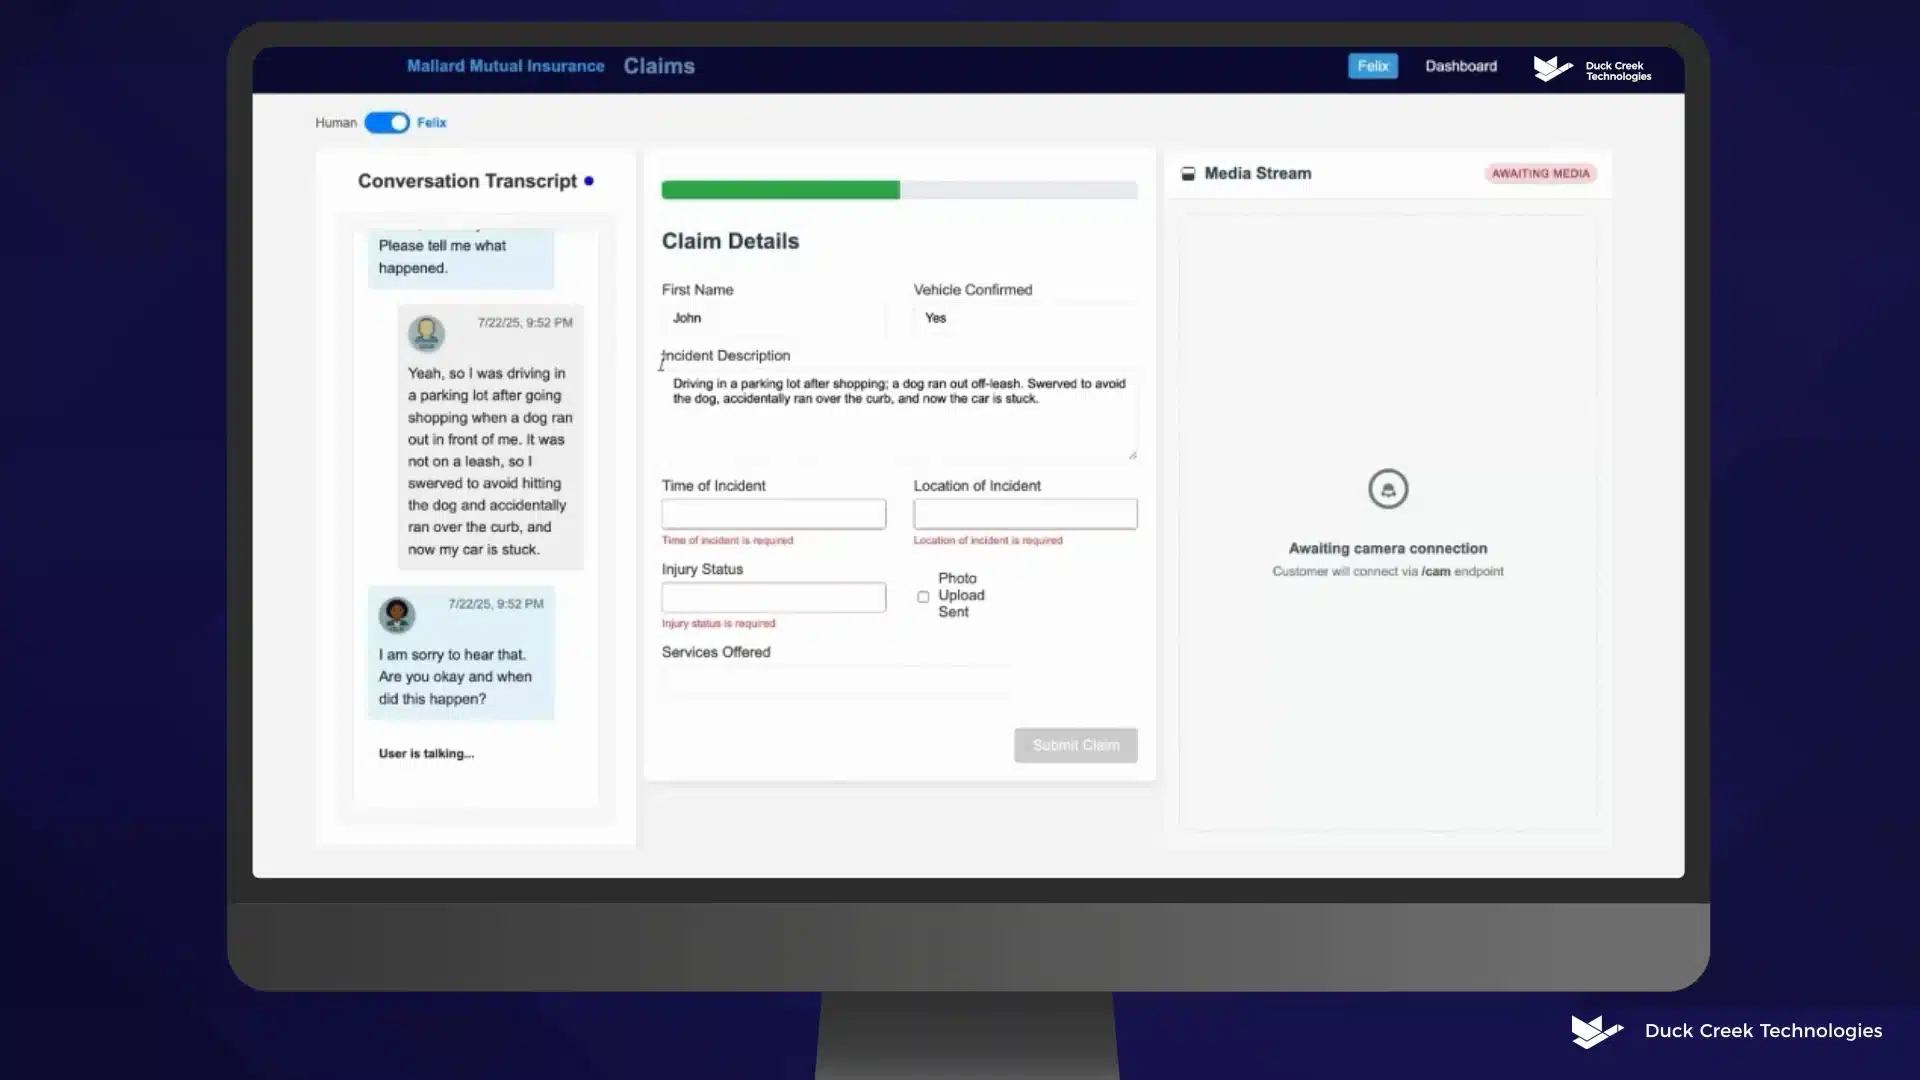Click the blue live indicator dot
This screenshot has width=1920, height=1080.
(589, 181)
